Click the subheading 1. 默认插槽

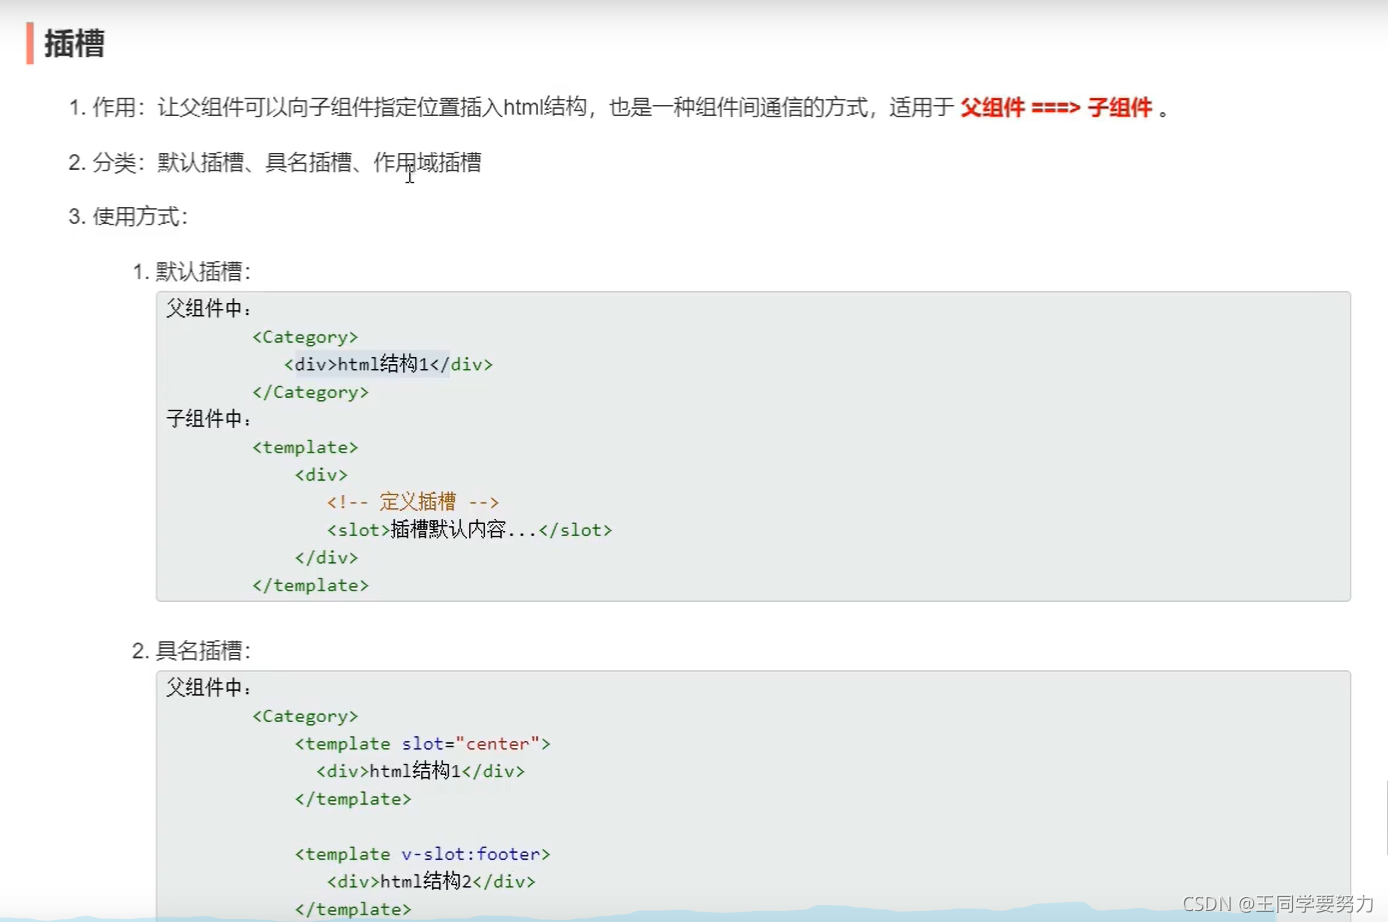pyautogui.click(x=192, y=271)
